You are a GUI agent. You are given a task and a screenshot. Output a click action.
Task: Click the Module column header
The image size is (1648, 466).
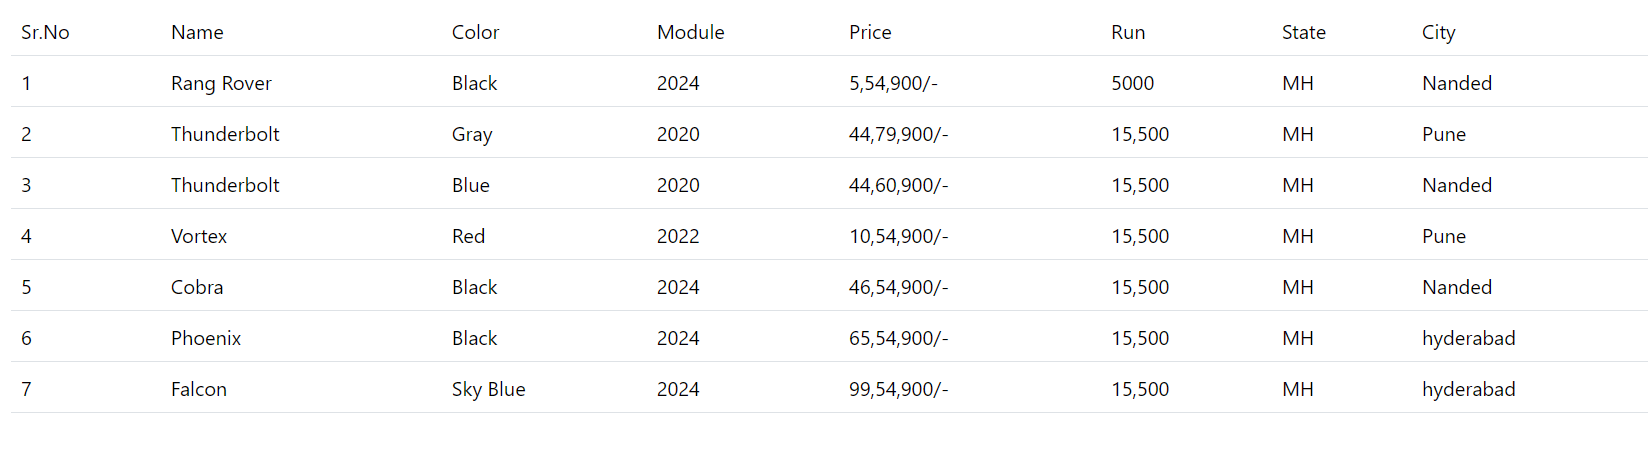(690, 32)
